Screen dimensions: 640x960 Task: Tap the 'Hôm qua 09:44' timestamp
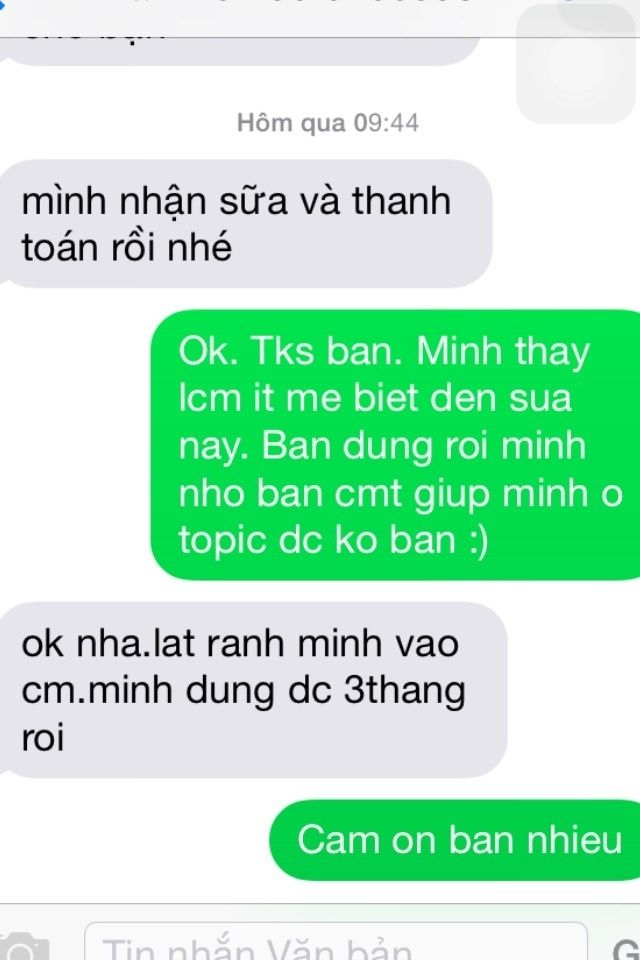click(x=328, y=123)
